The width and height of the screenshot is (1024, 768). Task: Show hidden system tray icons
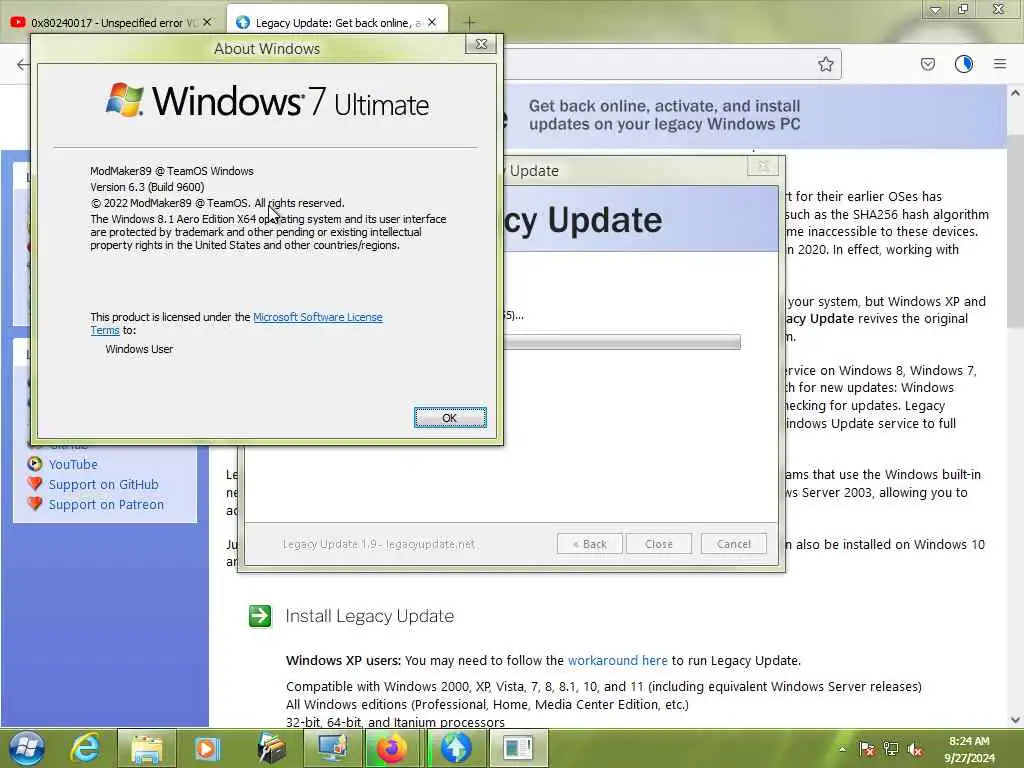(x=842, y=749)
